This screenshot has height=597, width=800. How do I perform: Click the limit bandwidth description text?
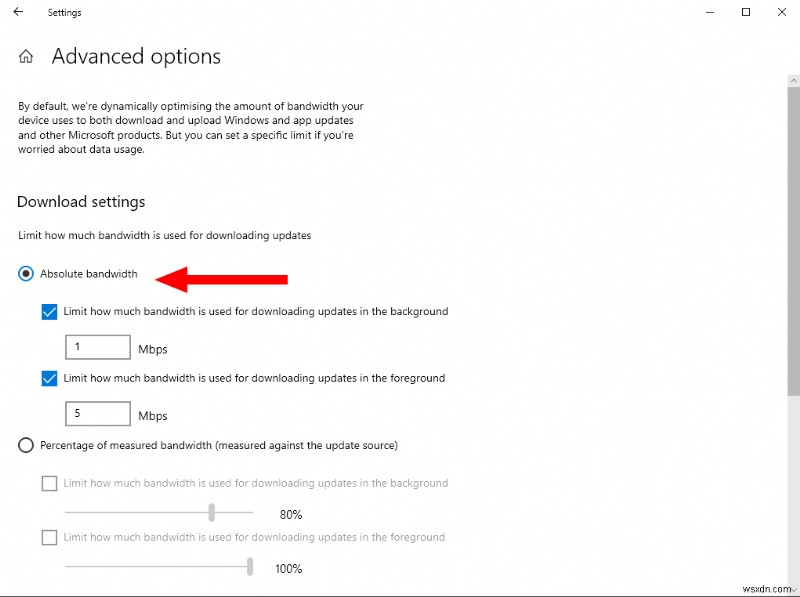(x=163, y=235)
